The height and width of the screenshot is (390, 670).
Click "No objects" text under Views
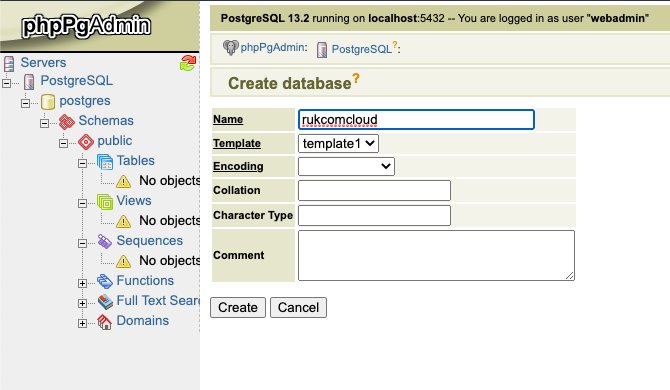170,220
